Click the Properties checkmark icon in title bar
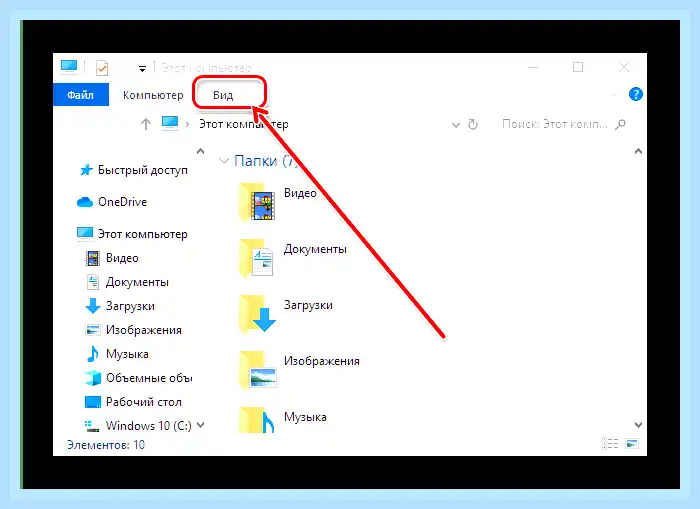This screenshot has width=700, height=509. point(102,68)
